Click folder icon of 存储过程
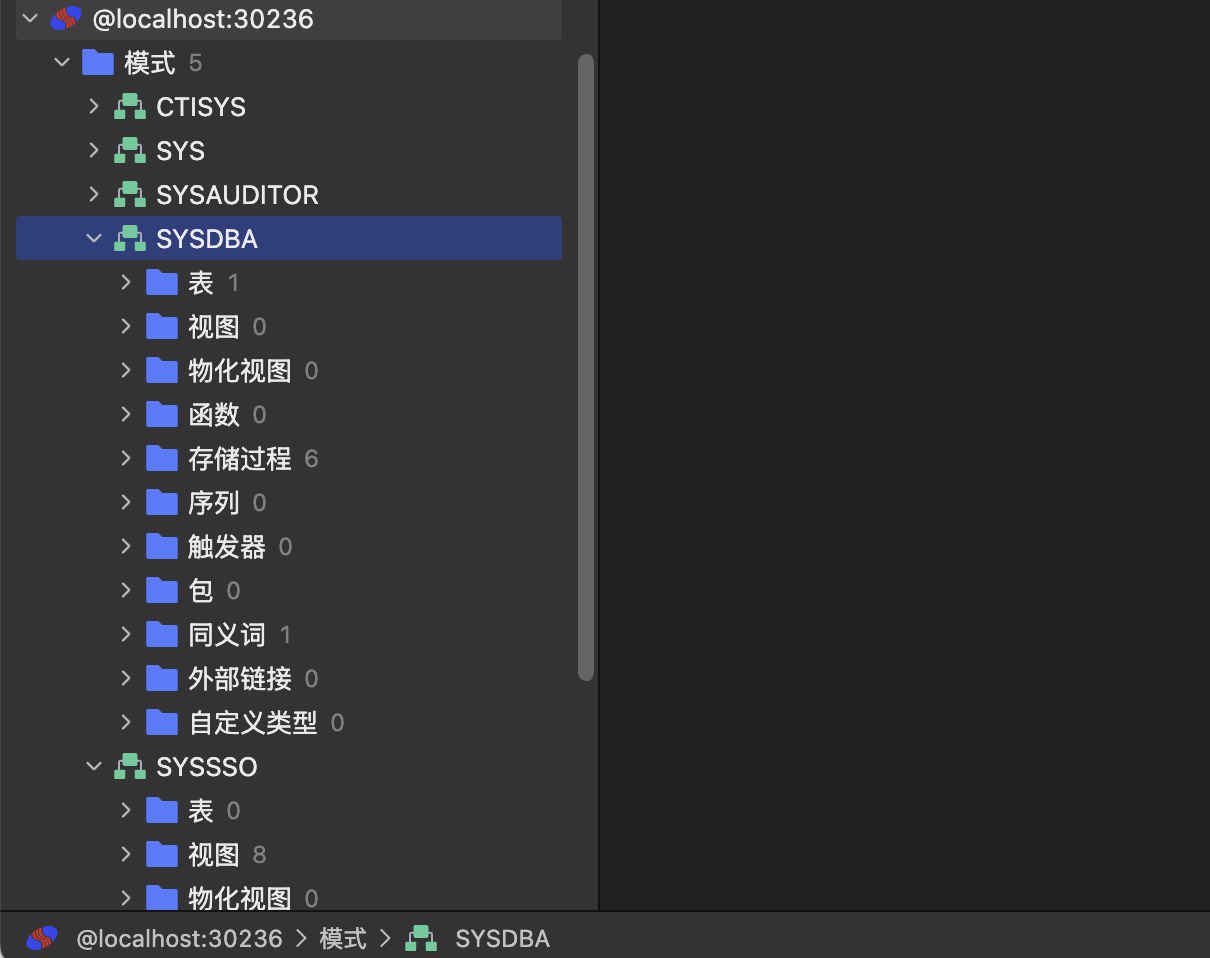Image resolution: width=1210 pixels, height=958 pixels. [162, 459]
